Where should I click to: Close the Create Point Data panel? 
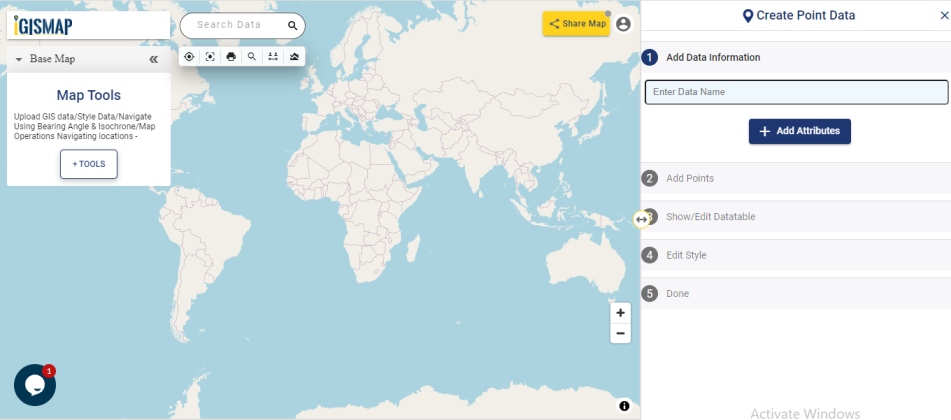[x=944, y=16]
